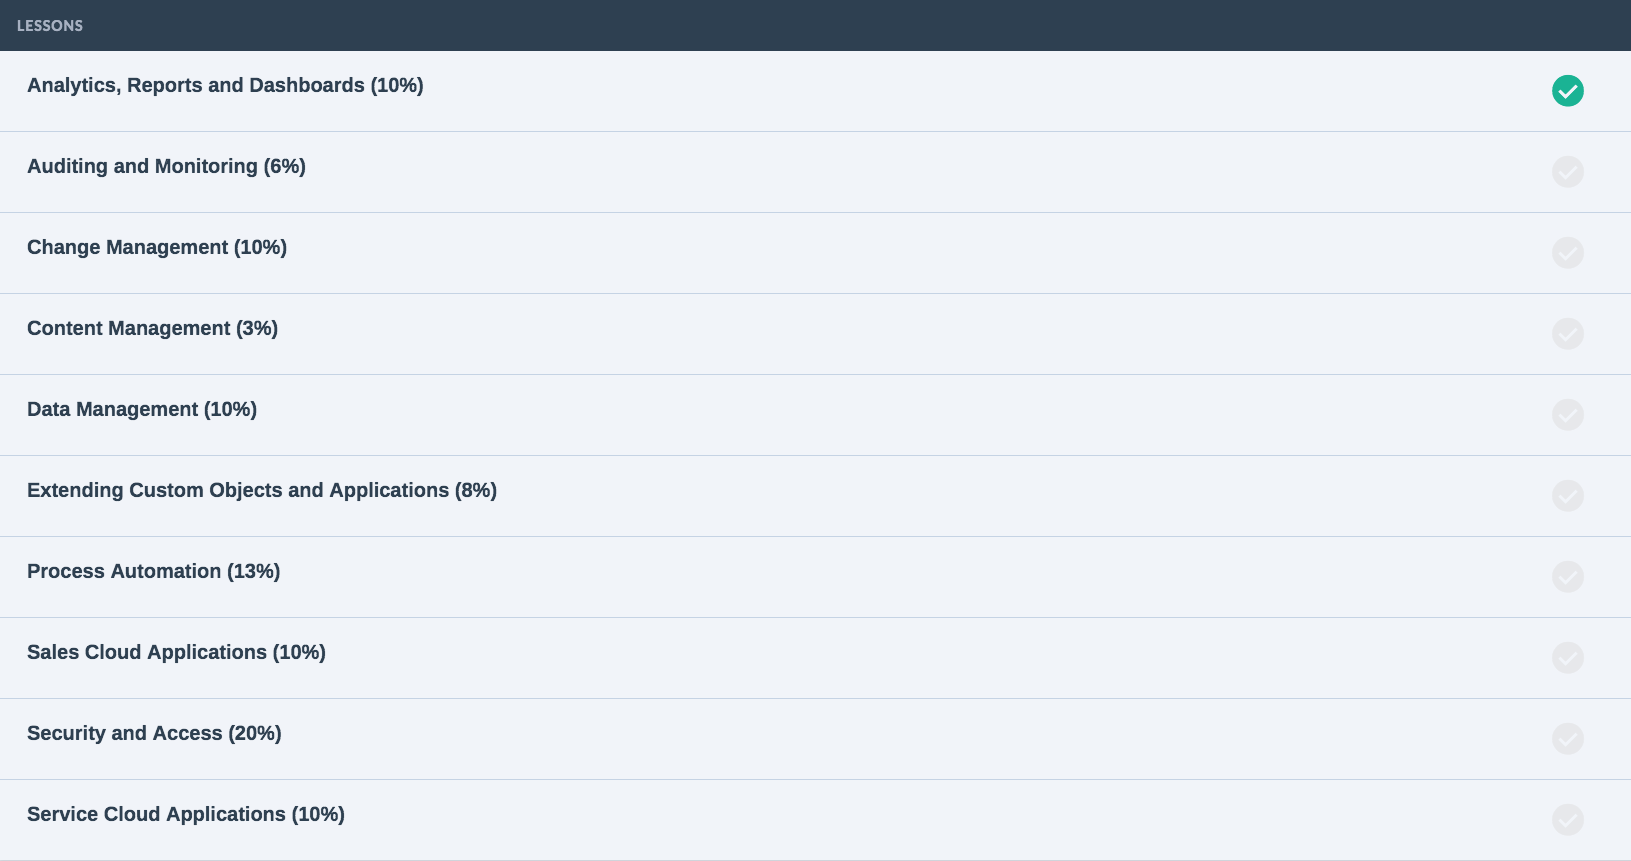Open the Security and Access (20%) lesson
The height and width of the screenshot is (861, 1631).
[154, 734]
